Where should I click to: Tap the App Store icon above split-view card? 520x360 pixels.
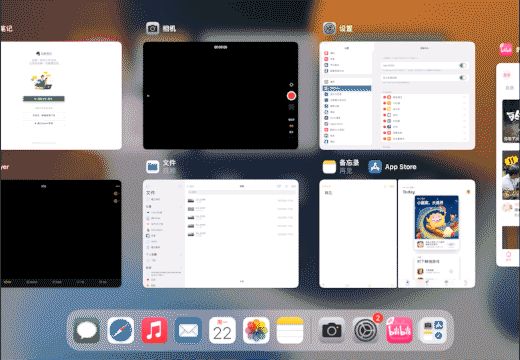point(375,167)
